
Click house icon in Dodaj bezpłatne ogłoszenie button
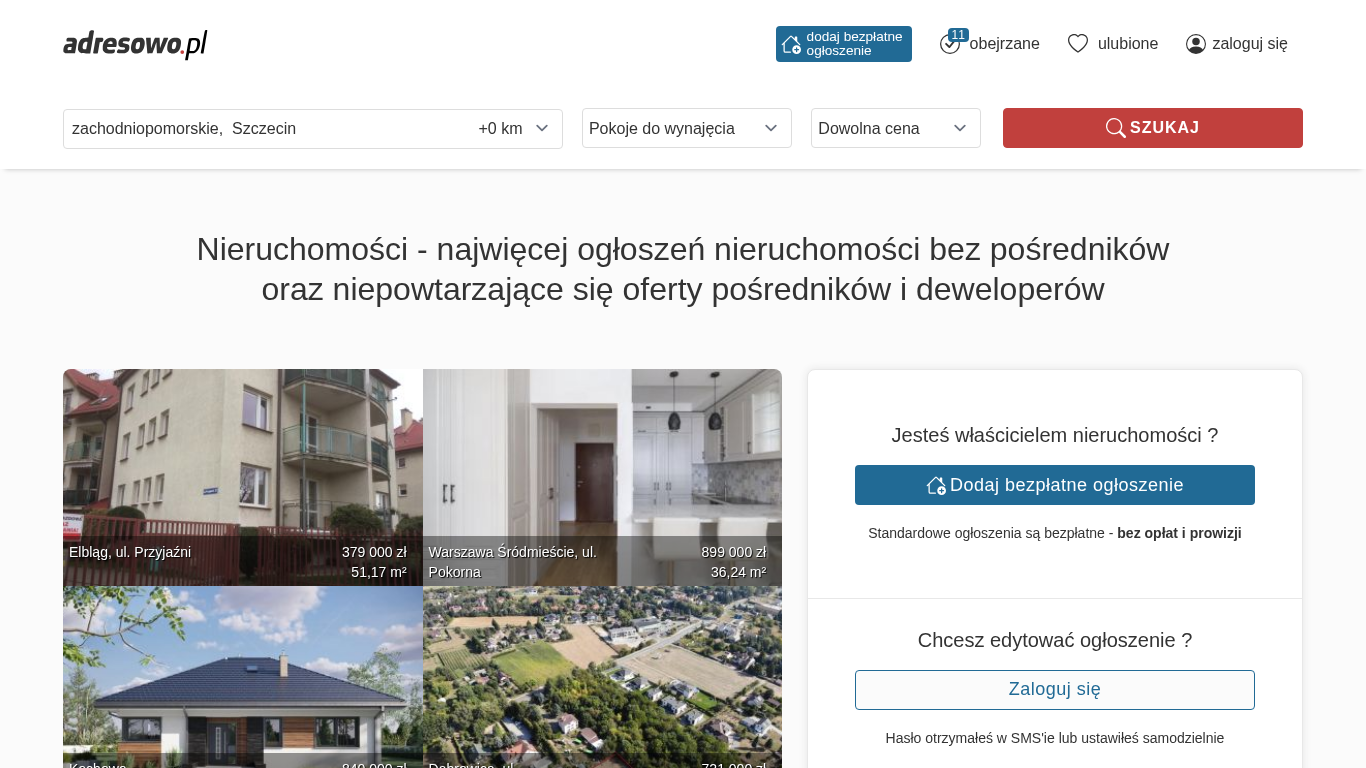(936, 485)
